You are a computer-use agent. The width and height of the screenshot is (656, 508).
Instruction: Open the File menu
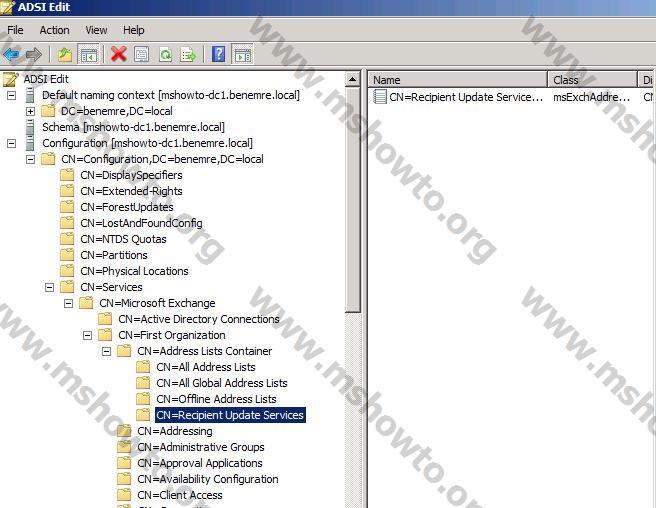(15, 30)
